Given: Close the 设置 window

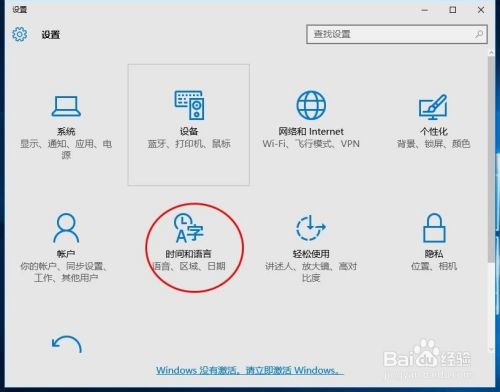Looking at the screenshot, I should [481, 10].
